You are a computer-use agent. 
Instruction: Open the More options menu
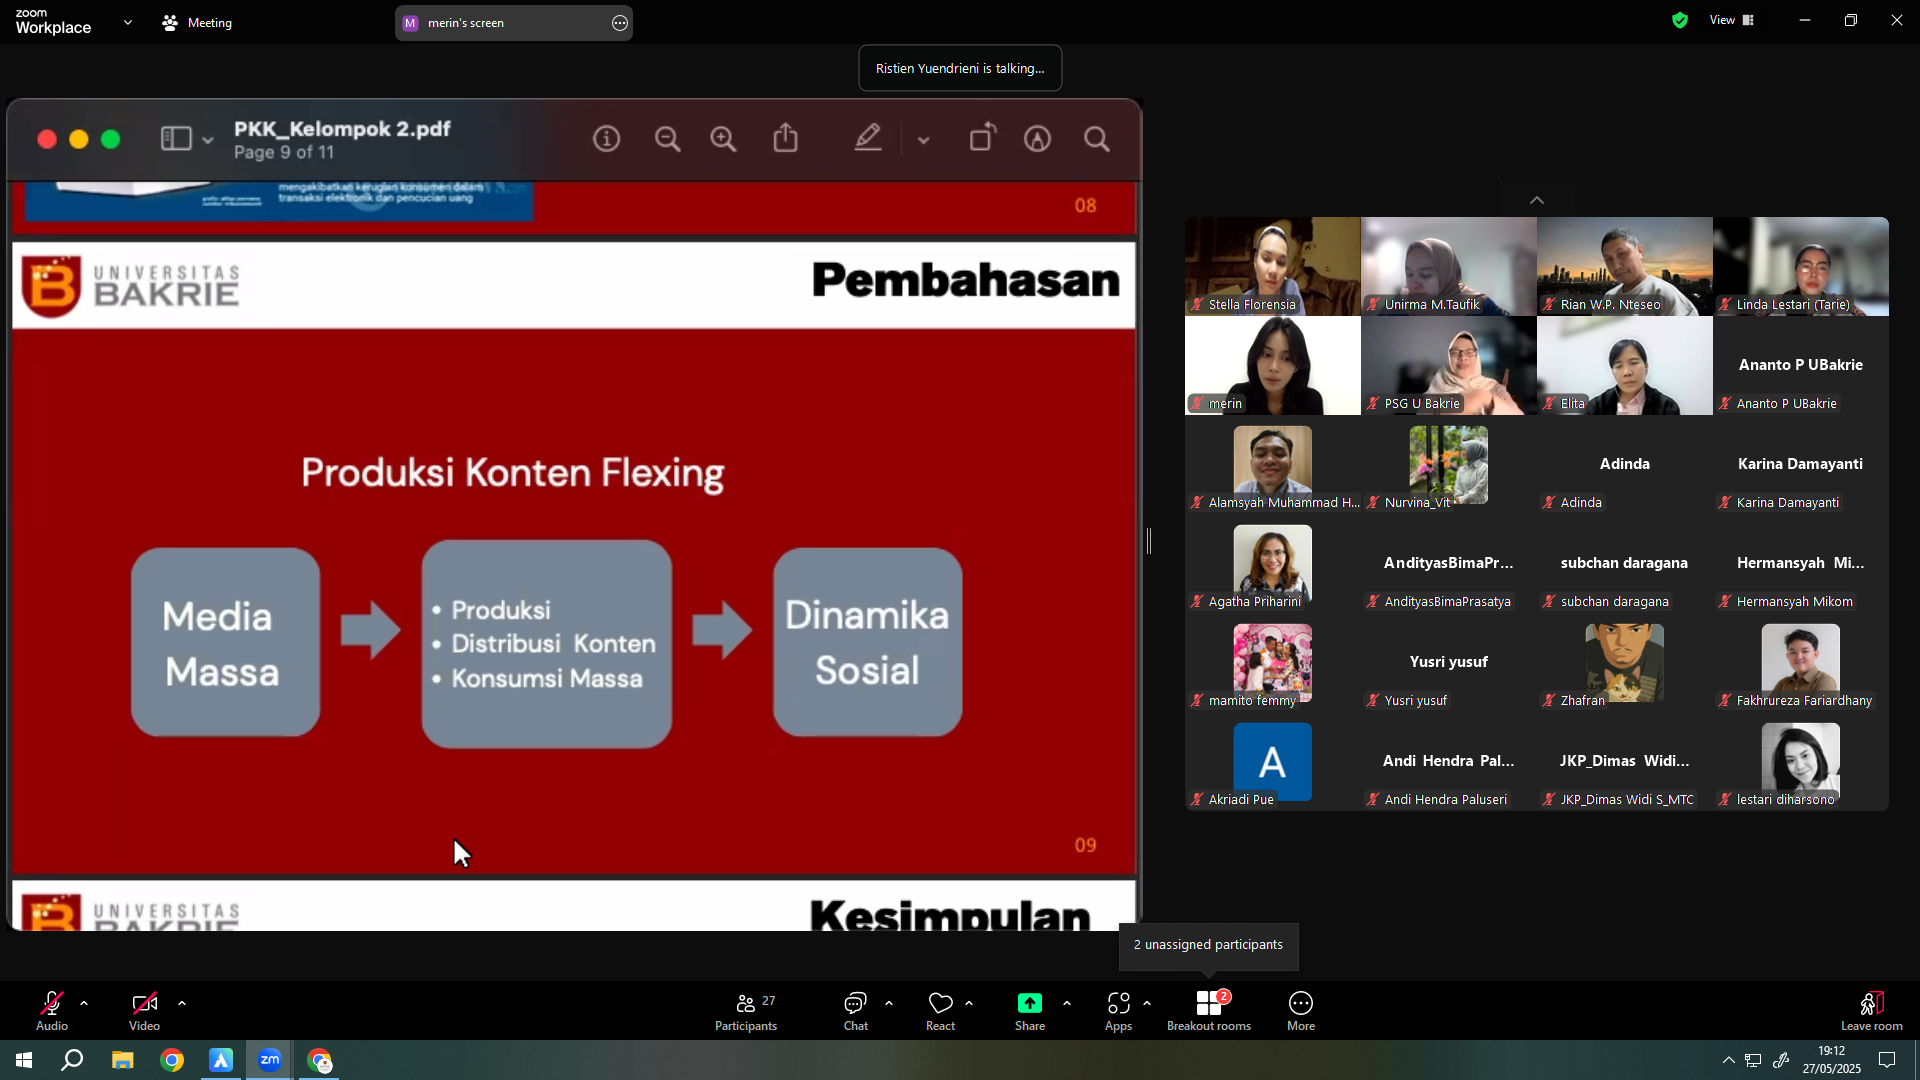pos(1301,1011)
